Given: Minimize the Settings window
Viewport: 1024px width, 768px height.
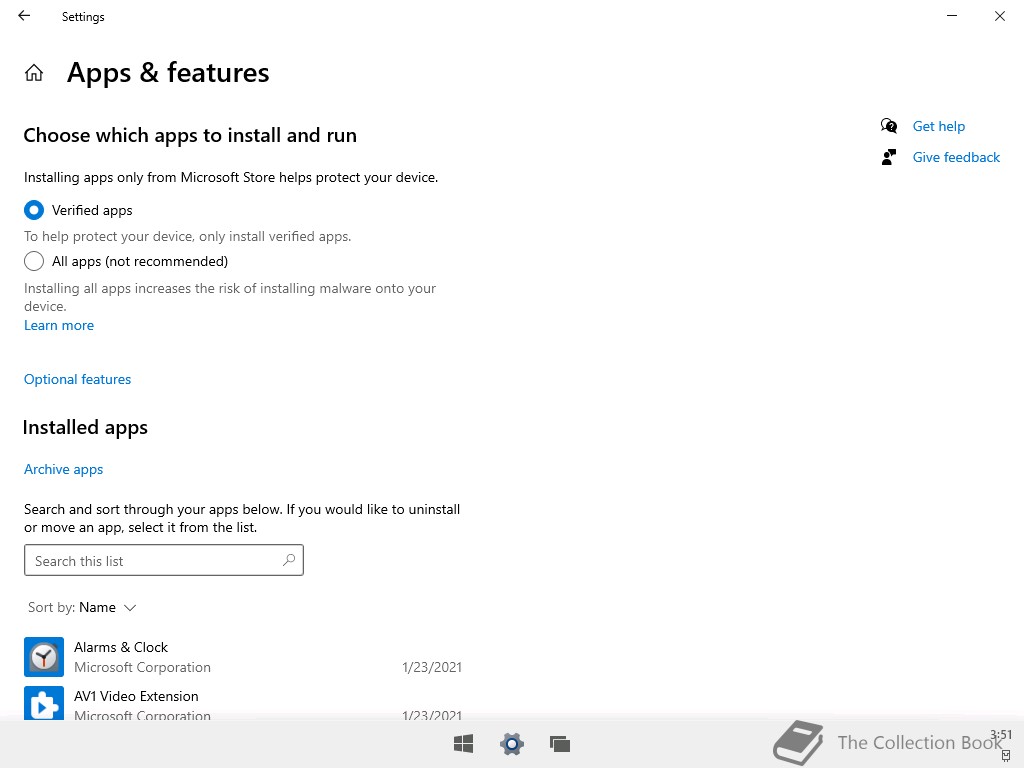Looking at the screenshot, I should (952, 16).
